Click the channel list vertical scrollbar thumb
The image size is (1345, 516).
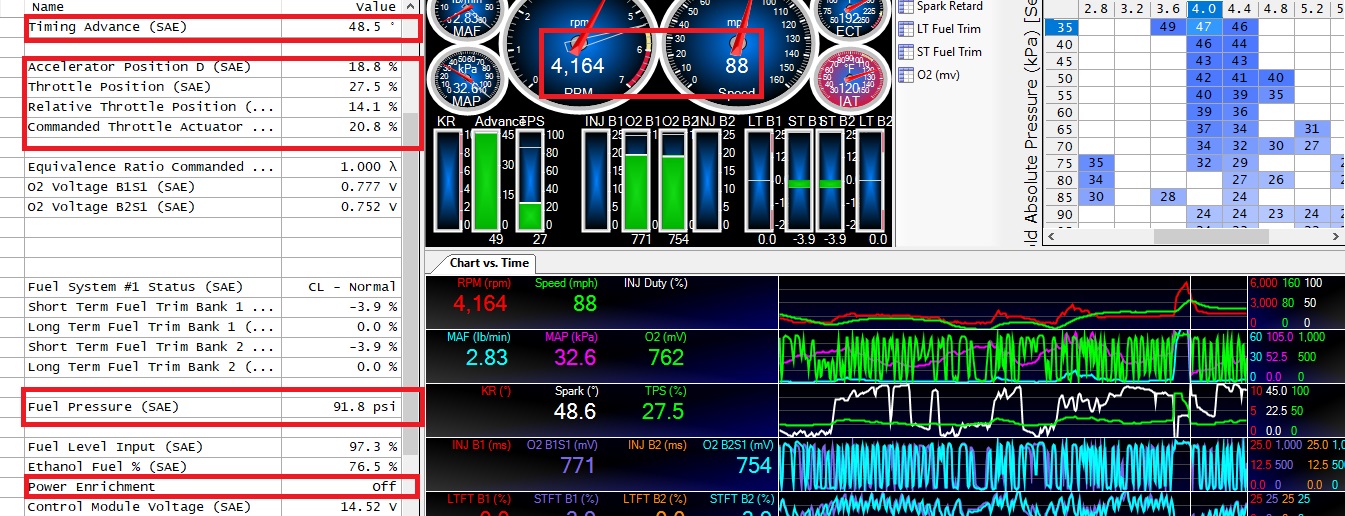pos(411,128)
